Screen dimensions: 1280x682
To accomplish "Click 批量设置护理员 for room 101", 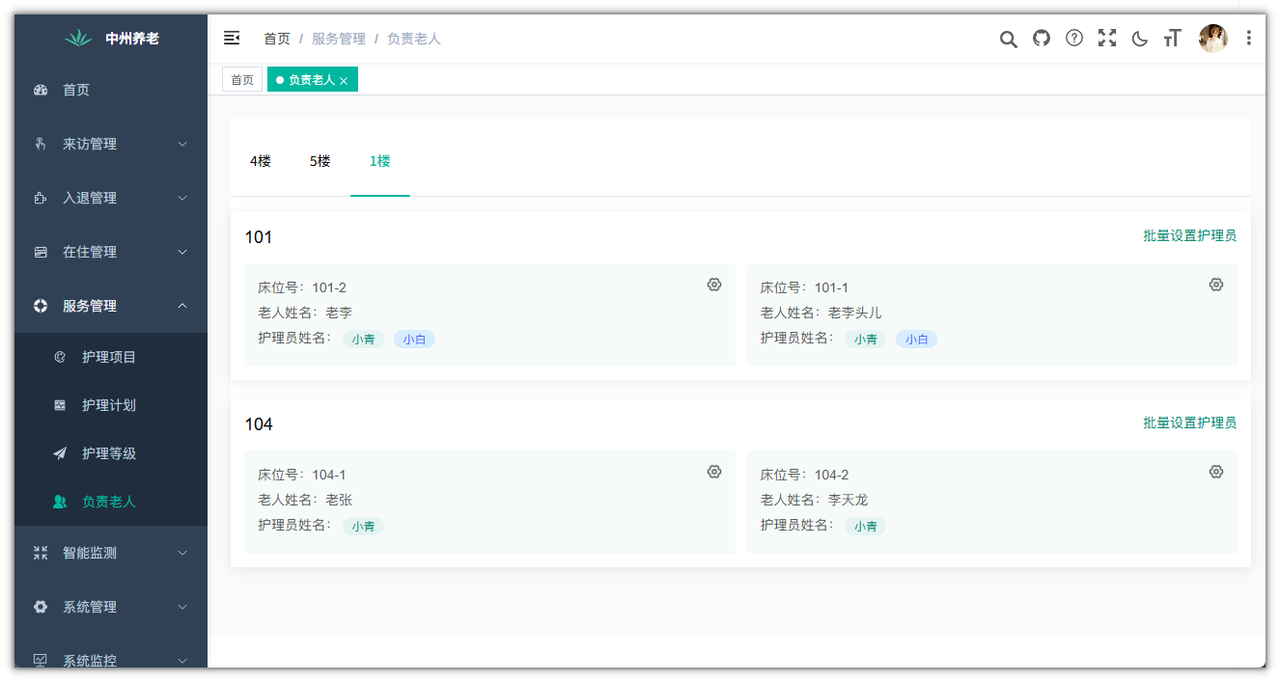I will 1190,236.
